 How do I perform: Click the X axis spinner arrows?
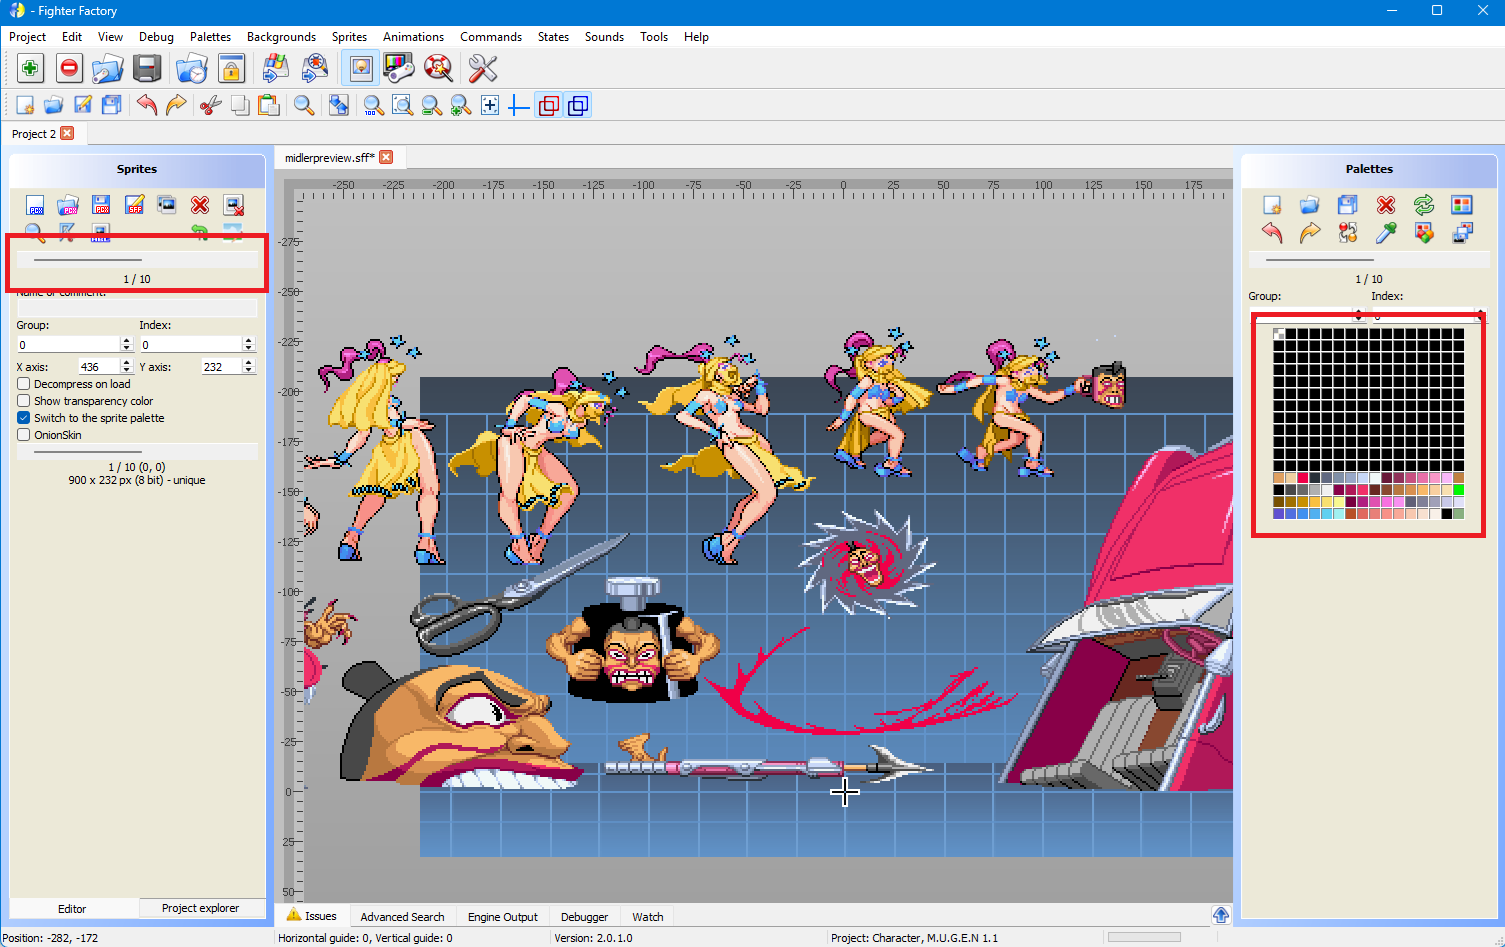pos(126,367)
